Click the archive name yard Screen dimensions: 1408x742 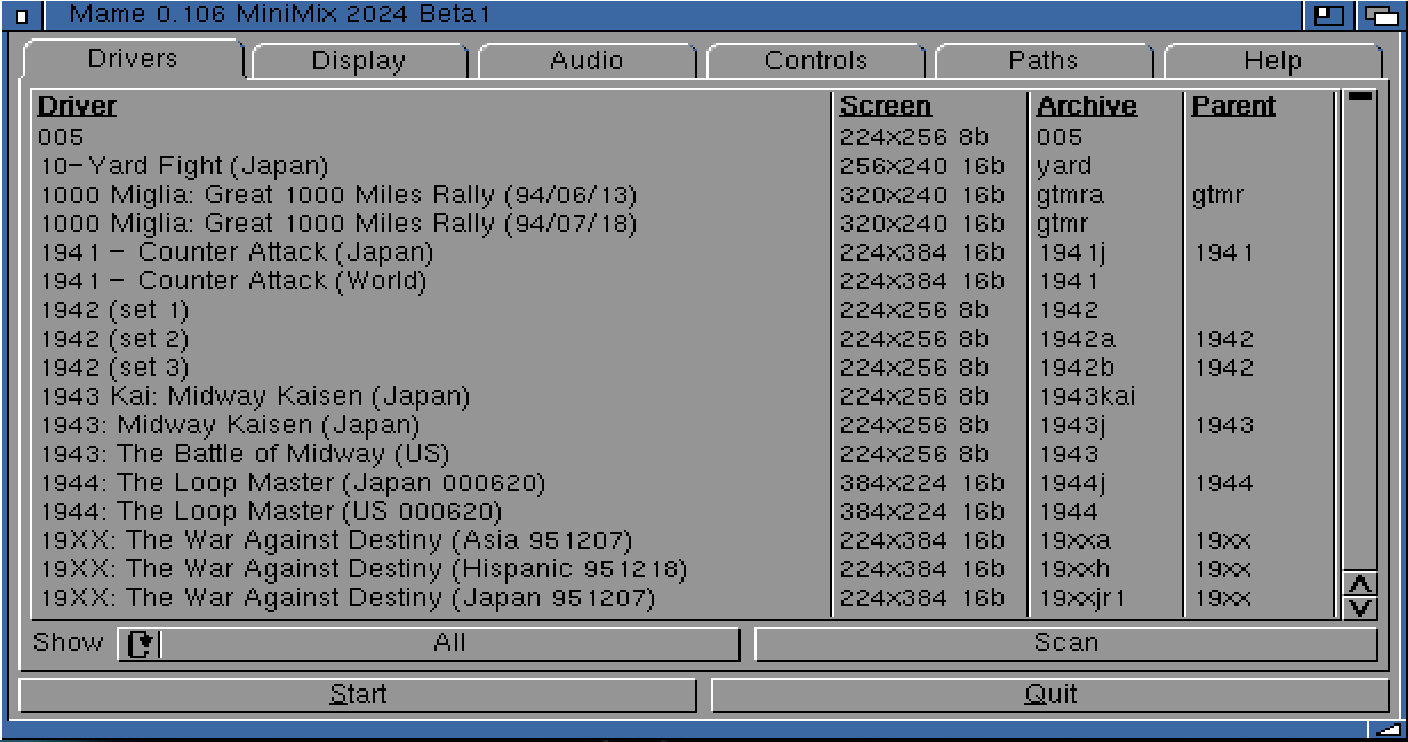(1064, 166)
